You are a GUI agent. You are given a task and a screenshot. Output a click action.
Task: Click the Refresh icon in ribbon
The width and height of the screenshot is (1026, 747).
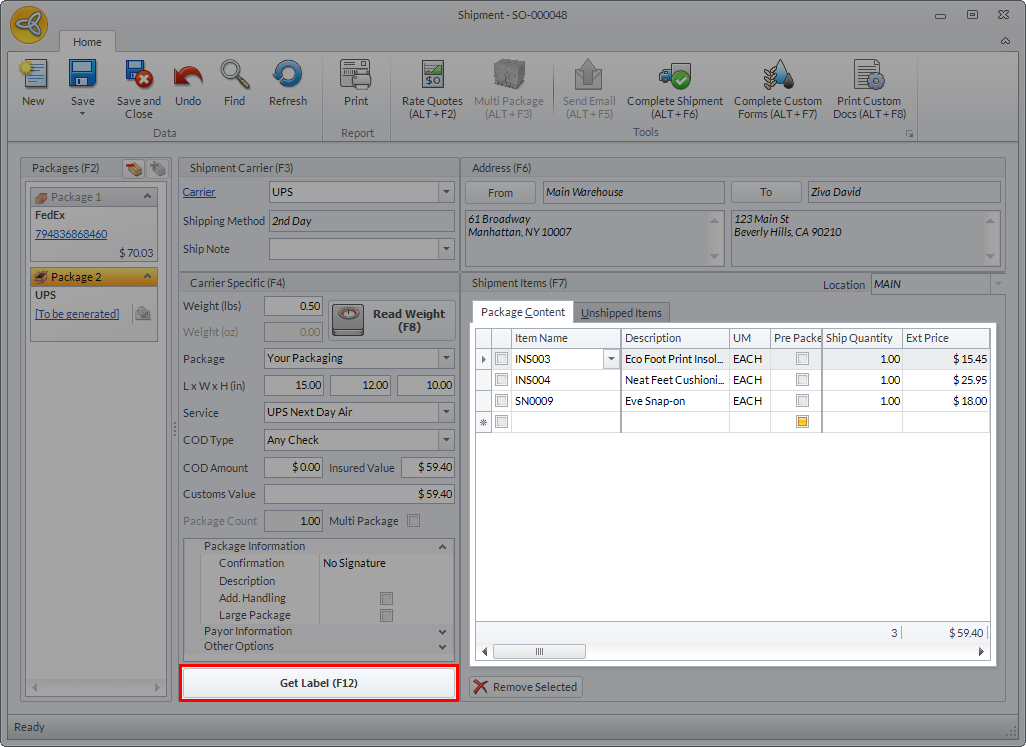tap(287, 74)
